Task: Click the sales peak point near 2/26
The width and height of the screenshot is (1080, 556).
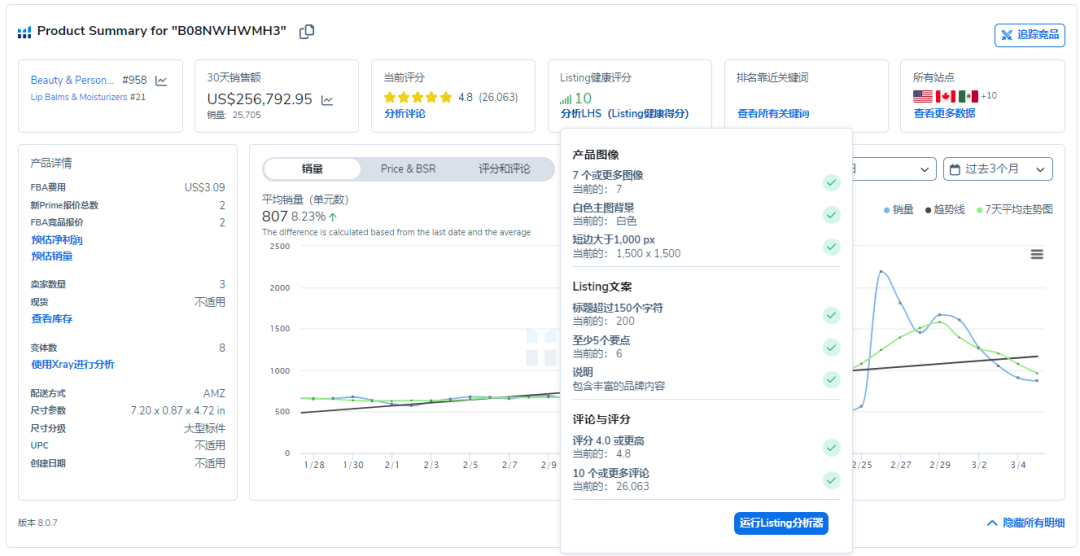Action: point(881,271)
